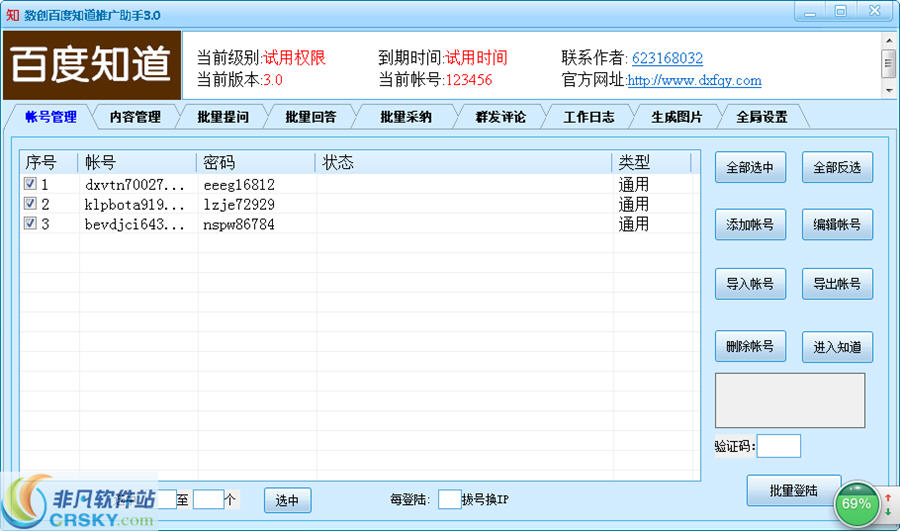
Task: Select account klpbota919... cell
Action: coord(134,204)
